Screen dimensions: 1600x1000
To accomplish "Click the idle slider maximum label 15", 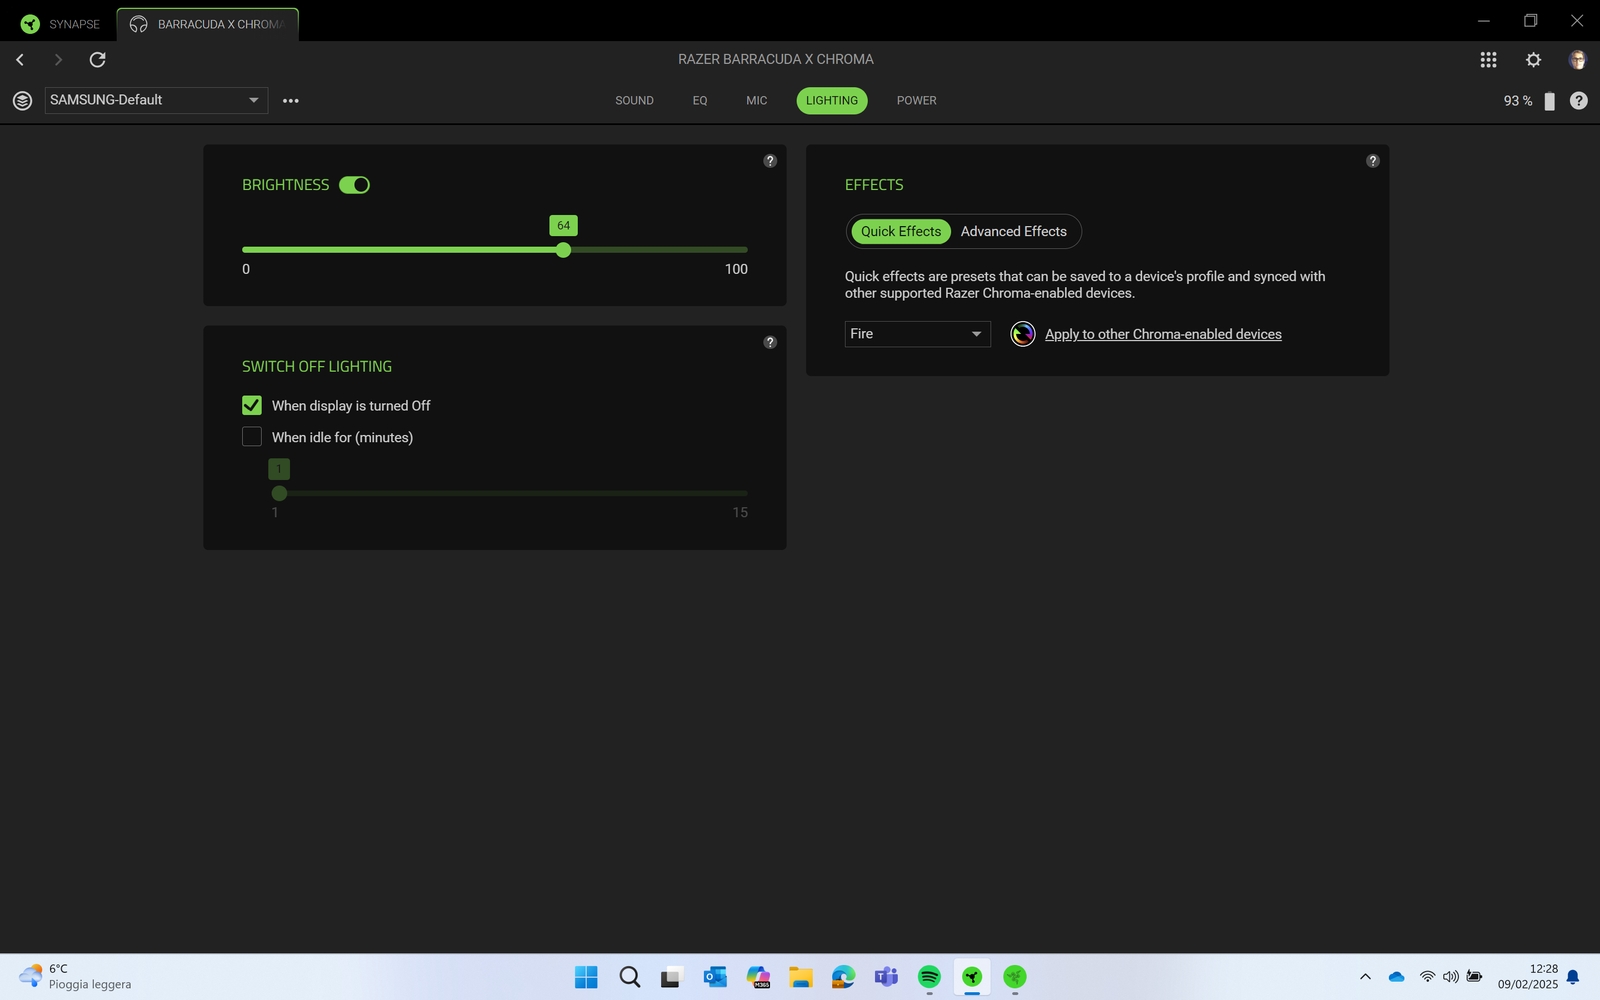I will click(x=740, y=513).
